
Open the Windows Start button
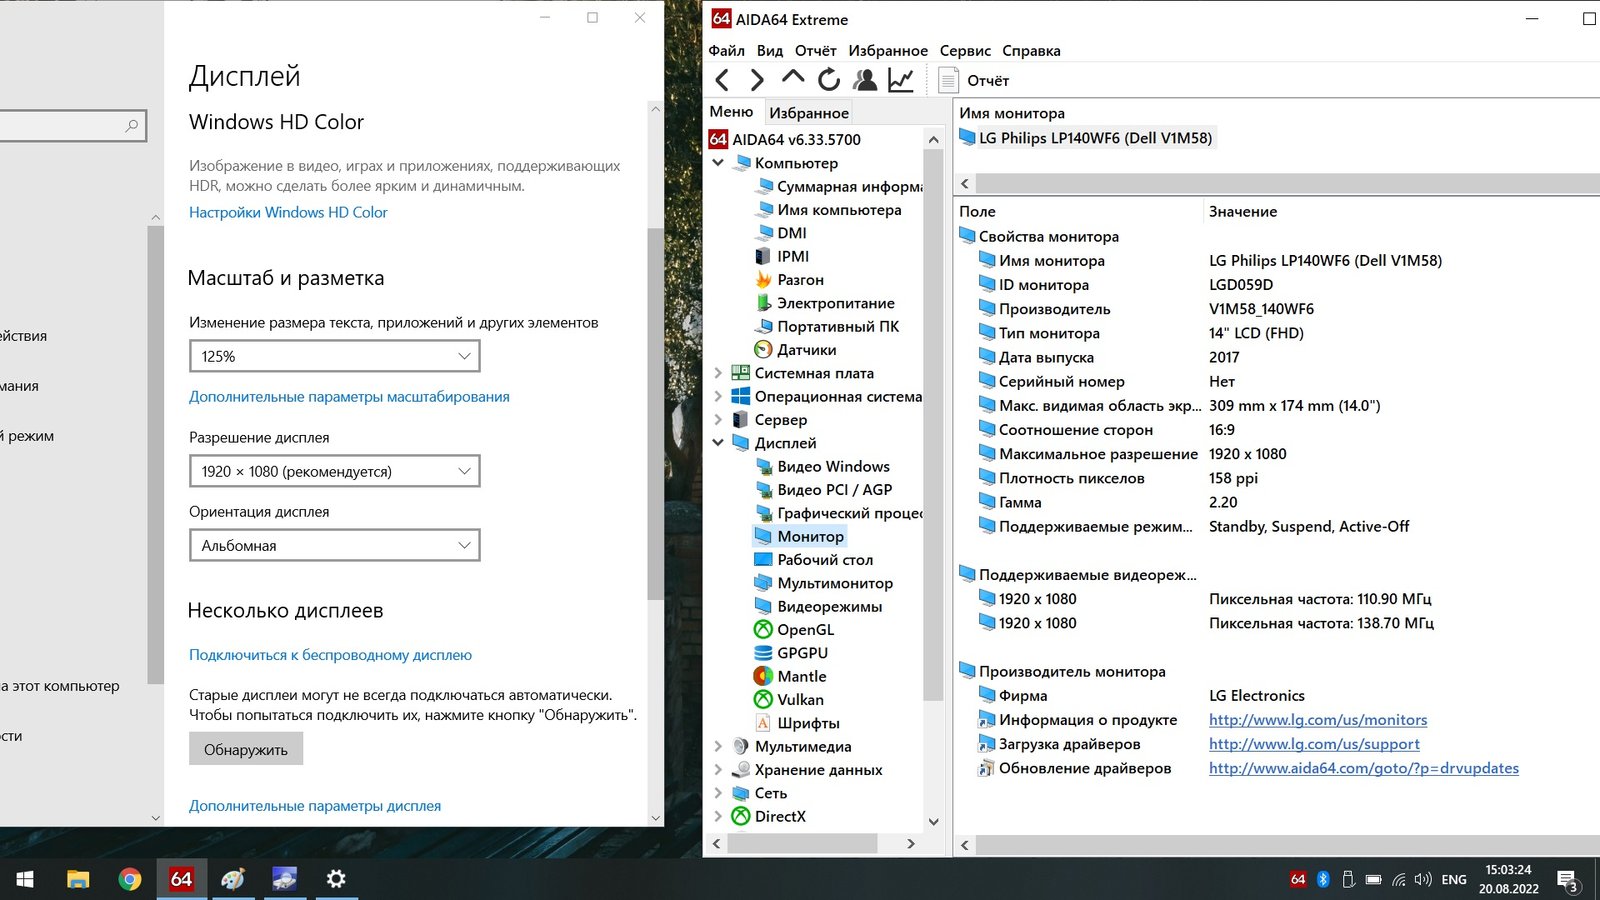point(25,879)
